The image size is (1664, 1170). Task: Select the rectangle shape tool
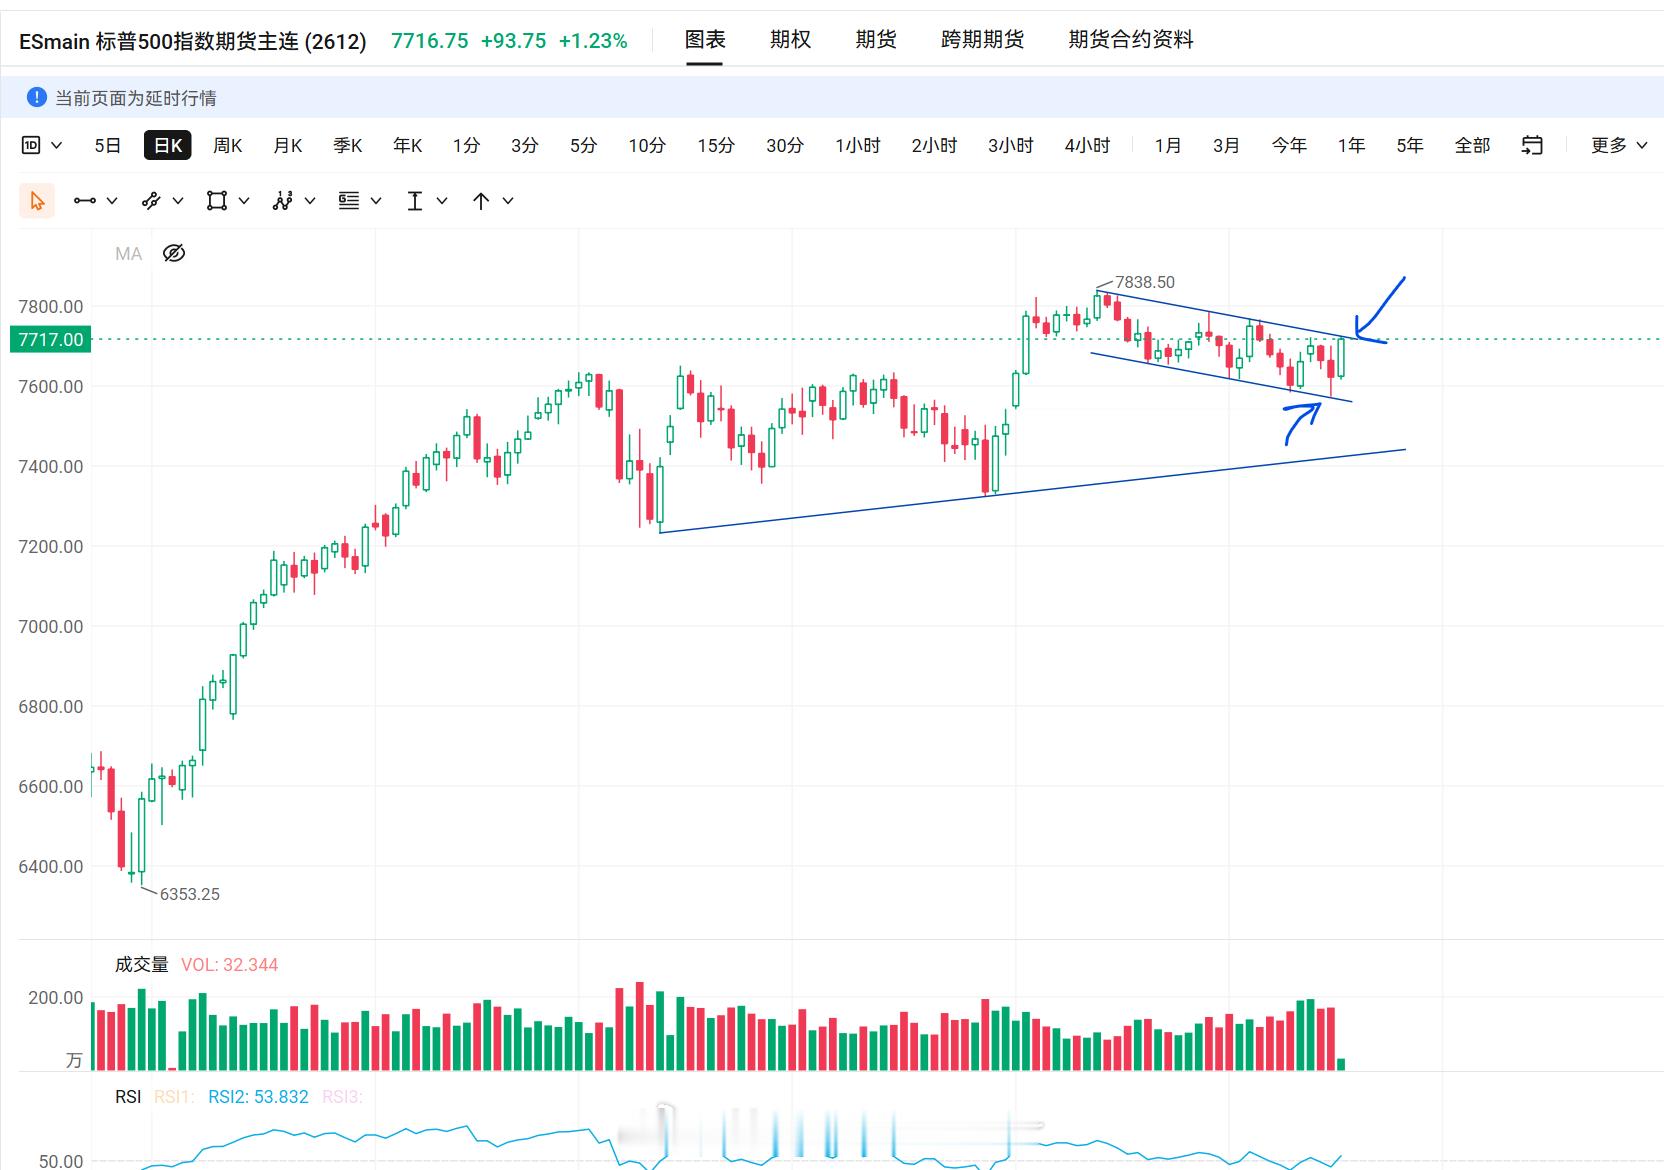point(217,201)
